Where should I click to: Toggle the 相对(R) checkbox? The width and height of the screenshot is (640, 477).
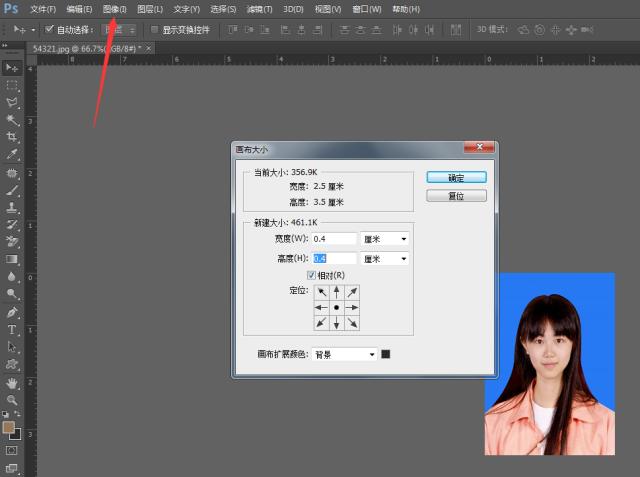coord(312,275)
